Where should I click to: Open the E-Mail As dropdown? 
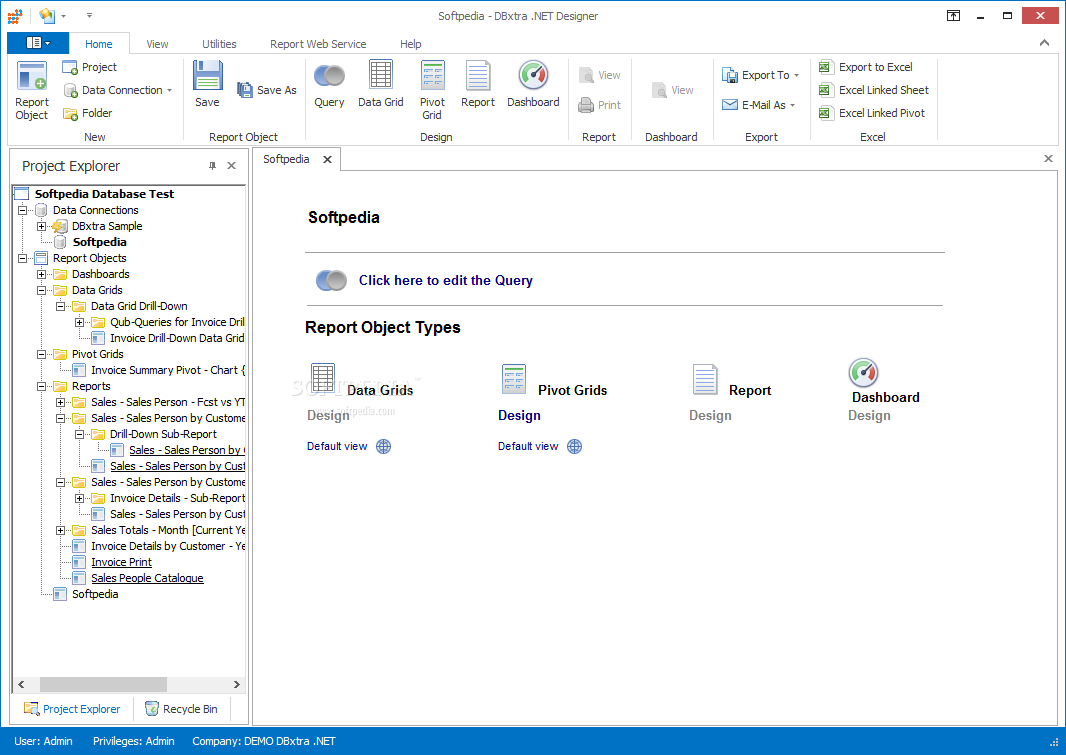(793, 105)
